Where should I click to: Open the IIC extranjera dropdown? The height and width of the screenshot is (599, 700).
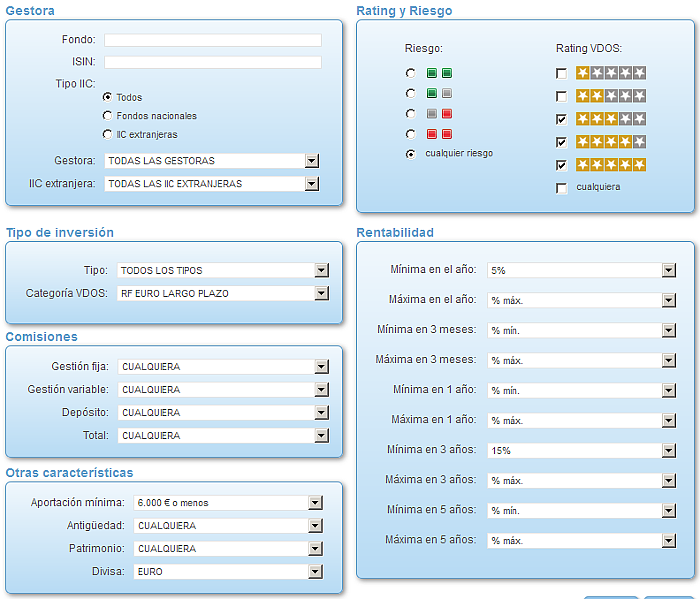(212, 184)
